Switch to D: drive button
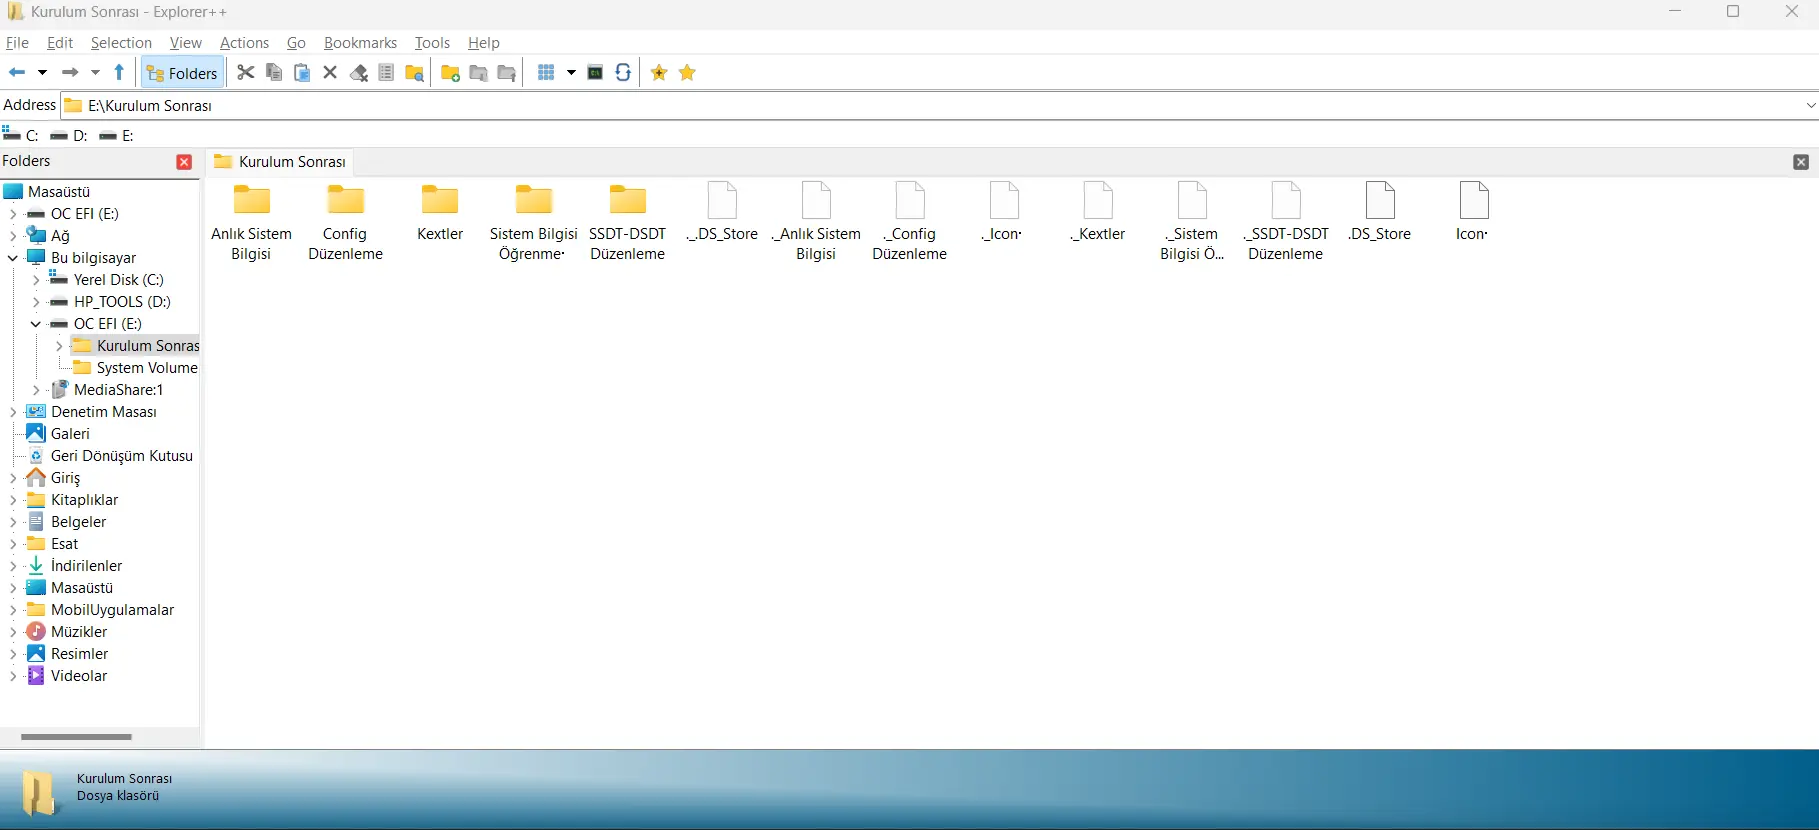This screenshot has width=1819, height=830. [x=69, y=135]
